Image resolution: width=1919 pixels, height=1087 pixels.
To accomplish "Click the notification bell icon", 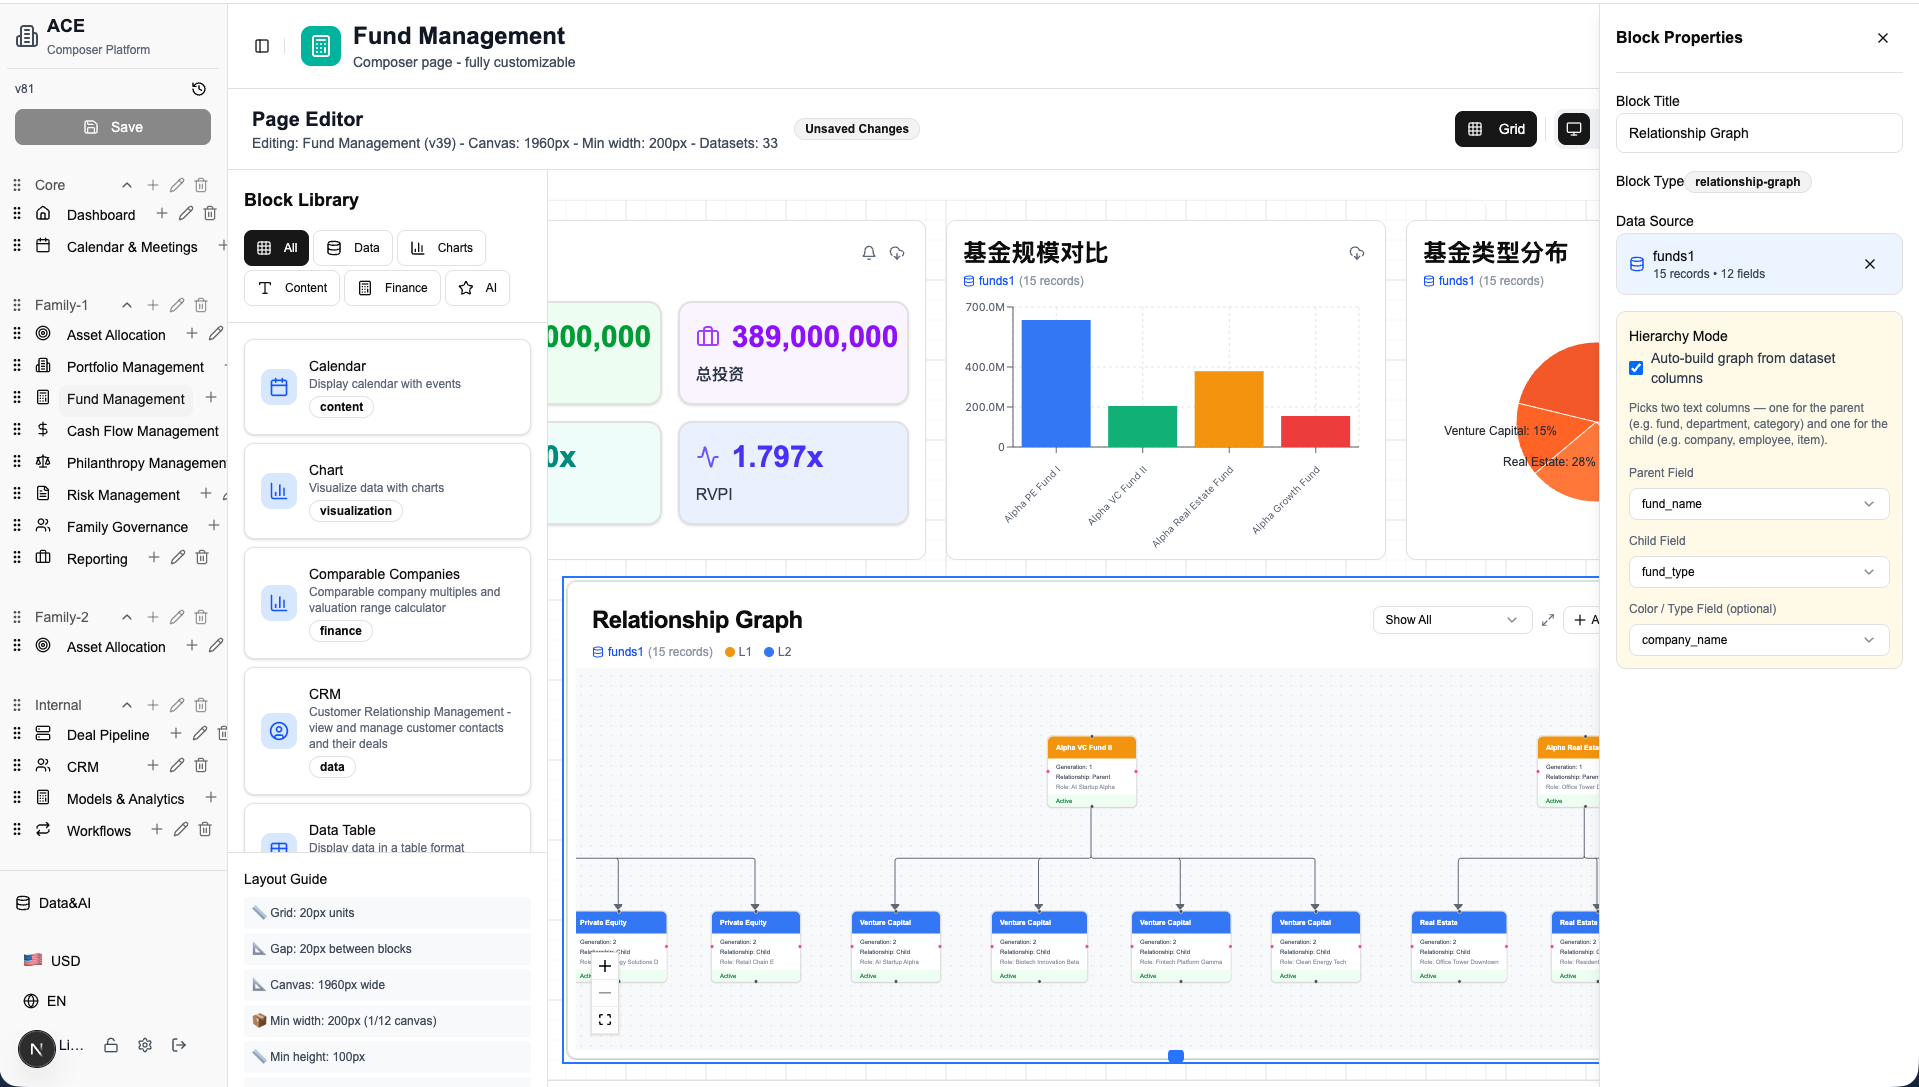I will [869, 253].
